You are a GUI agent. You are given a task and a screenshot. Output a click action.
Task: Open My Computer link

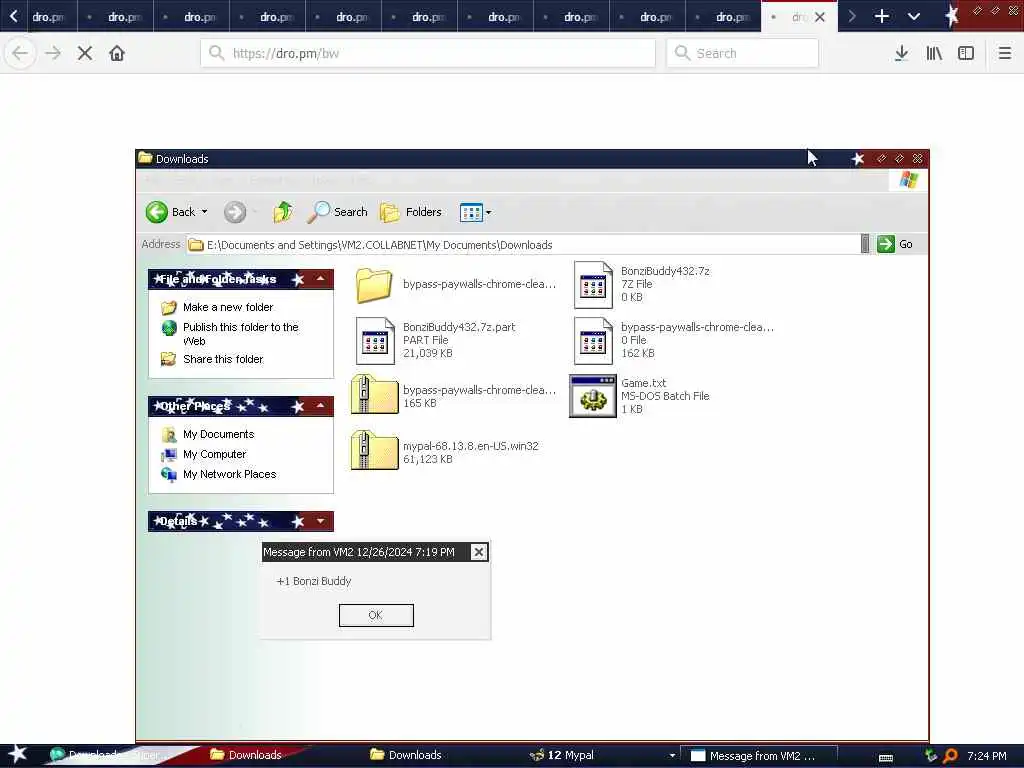[x=214, y=454]
